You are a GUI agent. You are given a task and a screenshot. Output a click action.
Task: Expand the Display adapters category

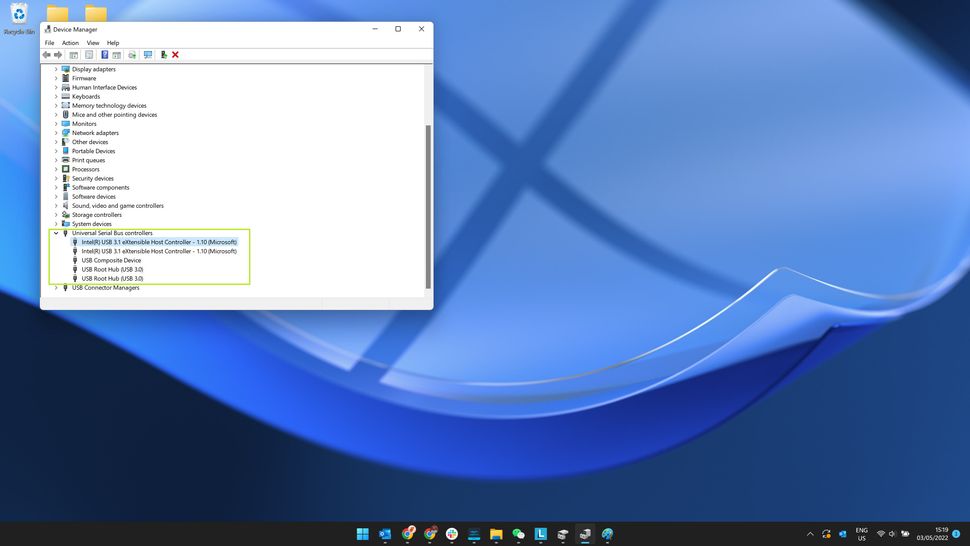[x=56, y=69]
